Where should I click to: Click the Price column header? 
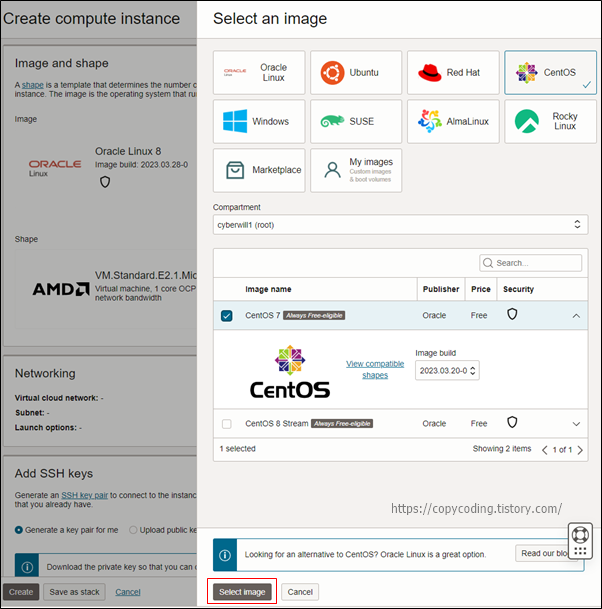pyautogui.click(x=481, y=289)
